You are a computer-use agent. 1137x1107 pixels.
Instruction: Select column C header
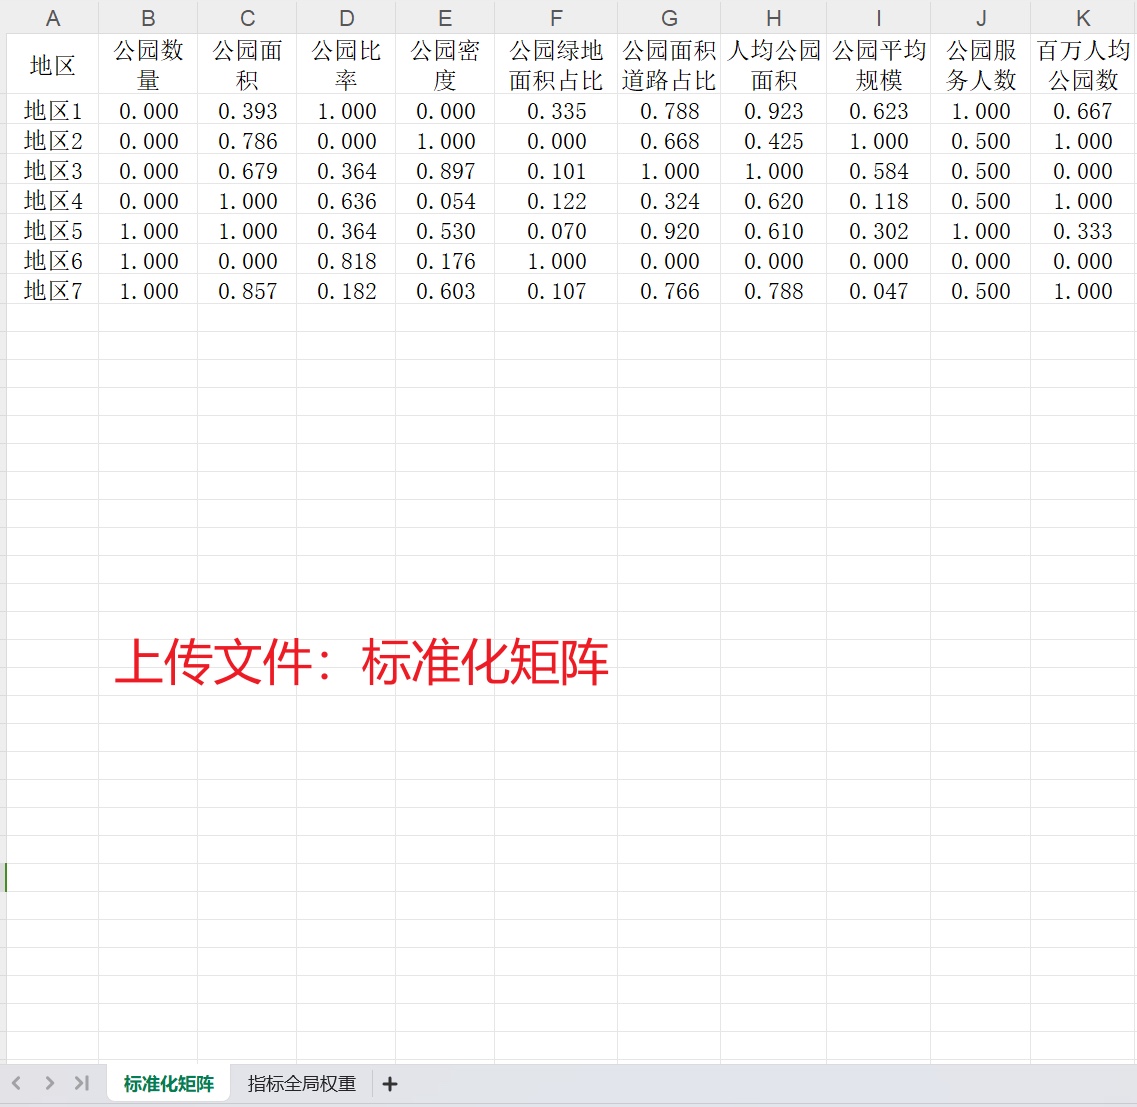pos(247,18)
